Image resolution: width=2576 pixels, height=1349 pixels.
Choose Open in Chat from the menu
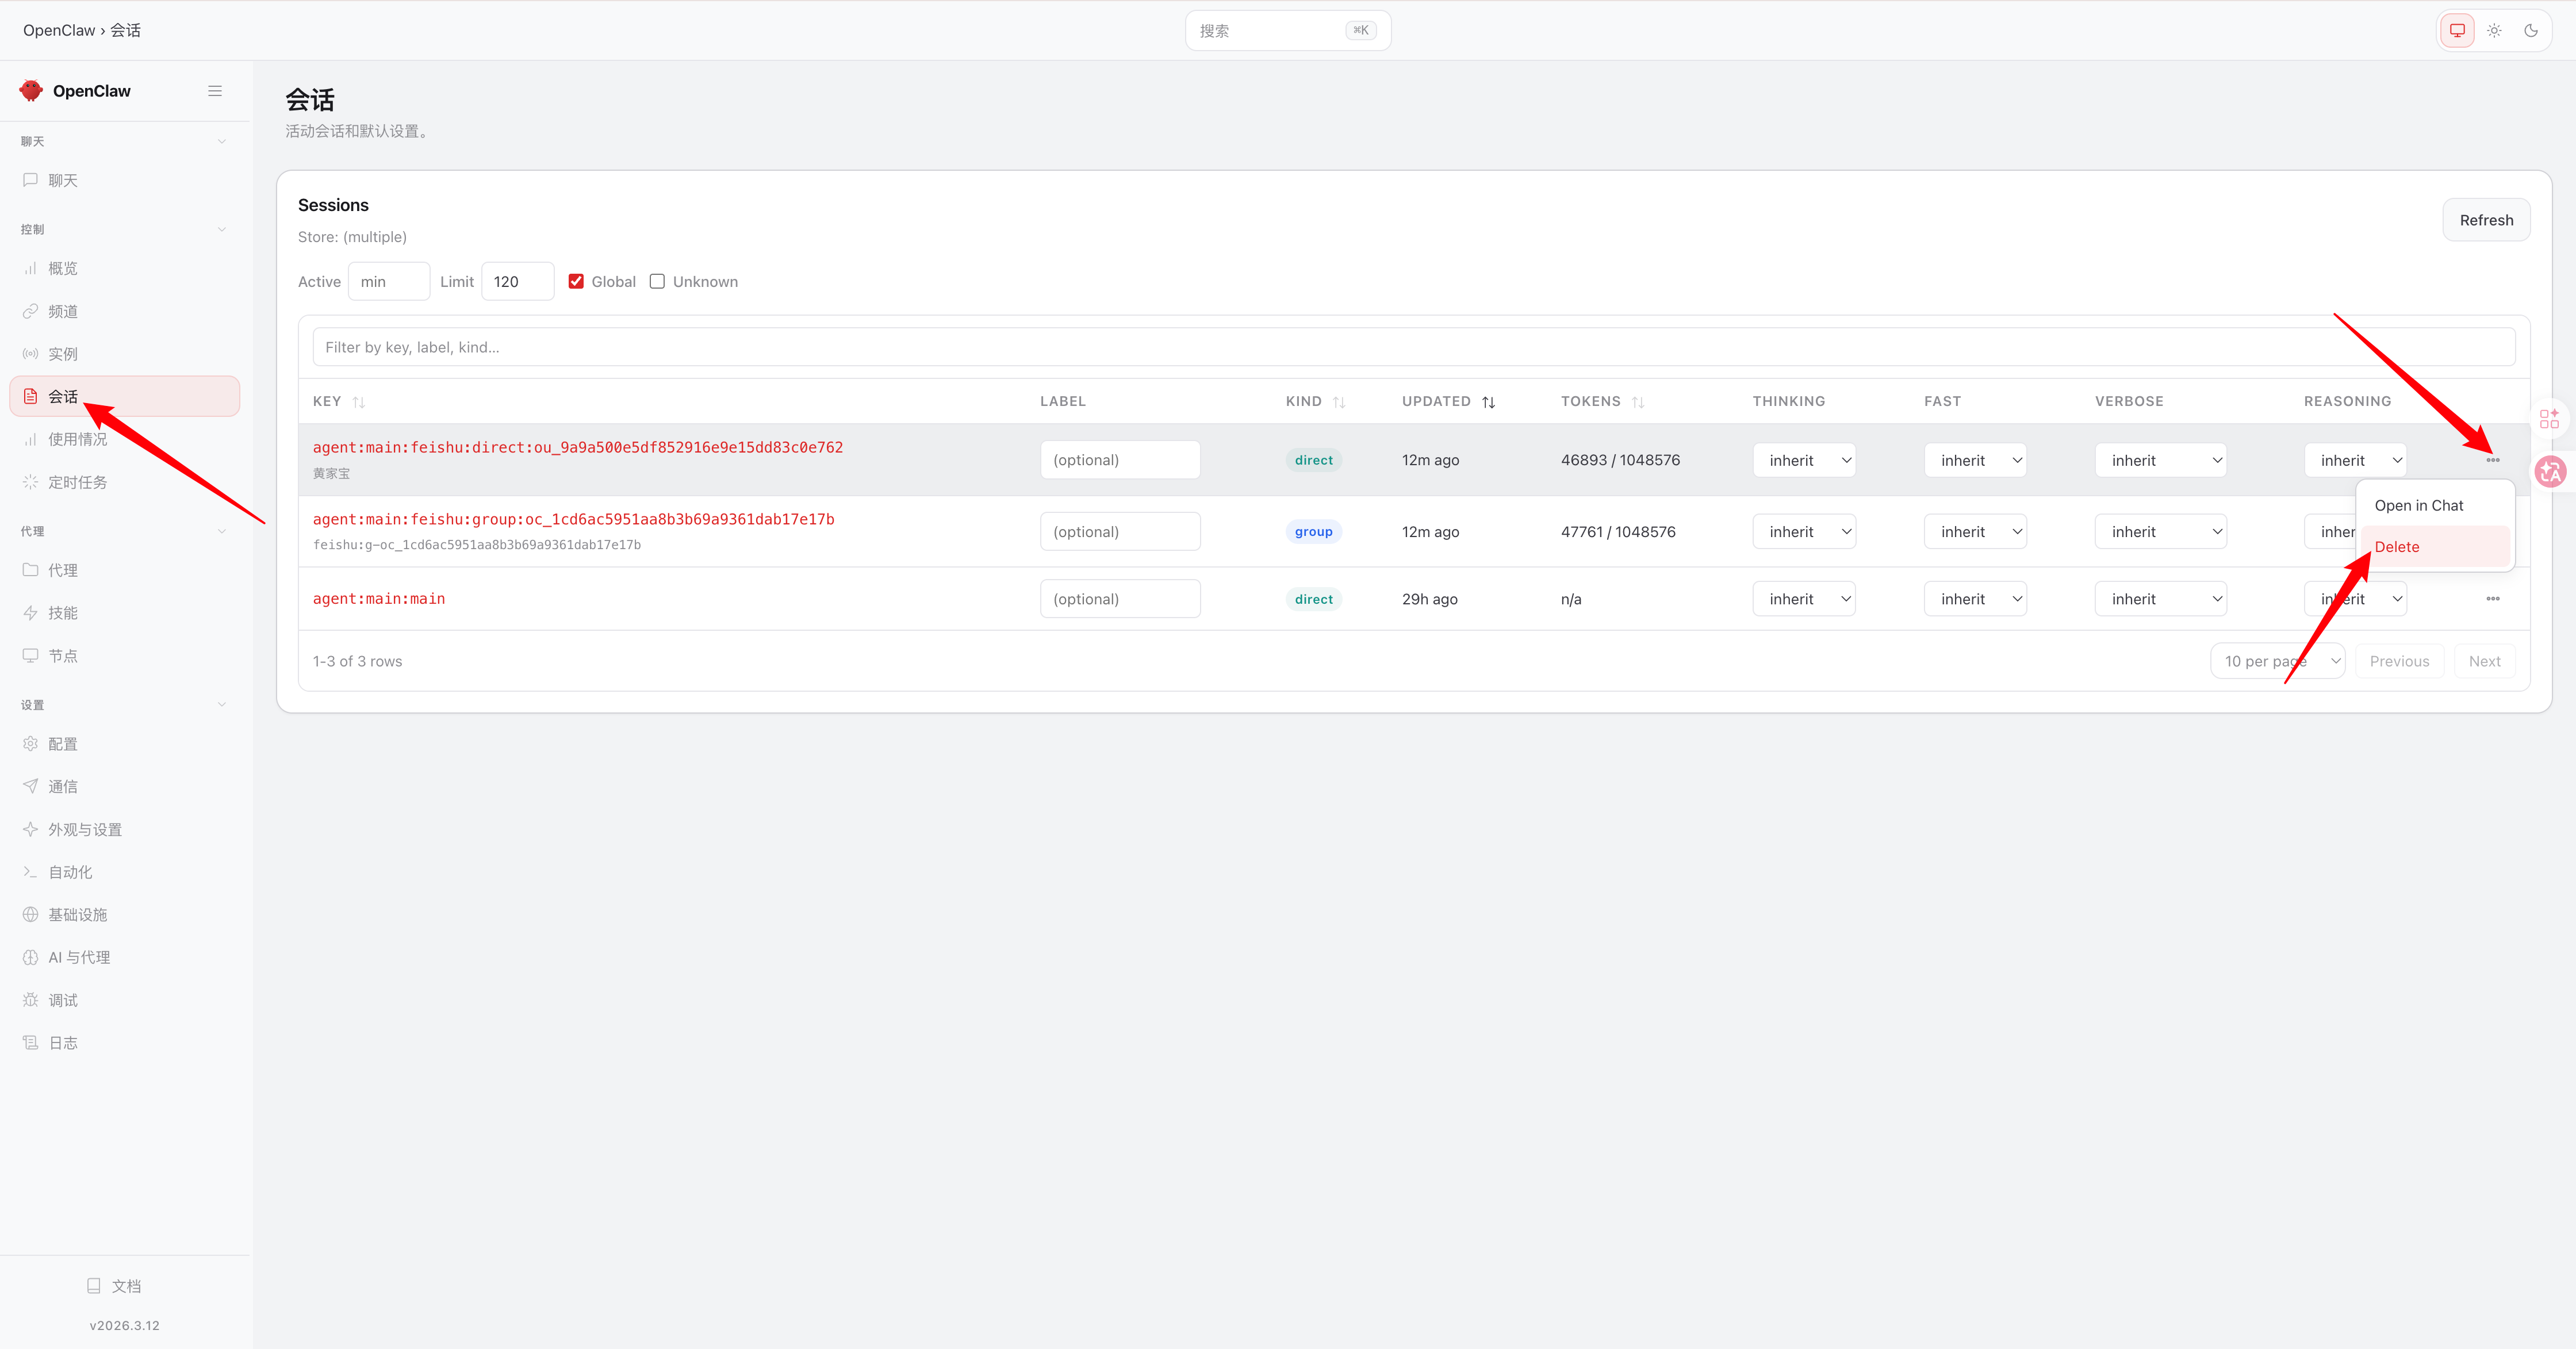2435,506
